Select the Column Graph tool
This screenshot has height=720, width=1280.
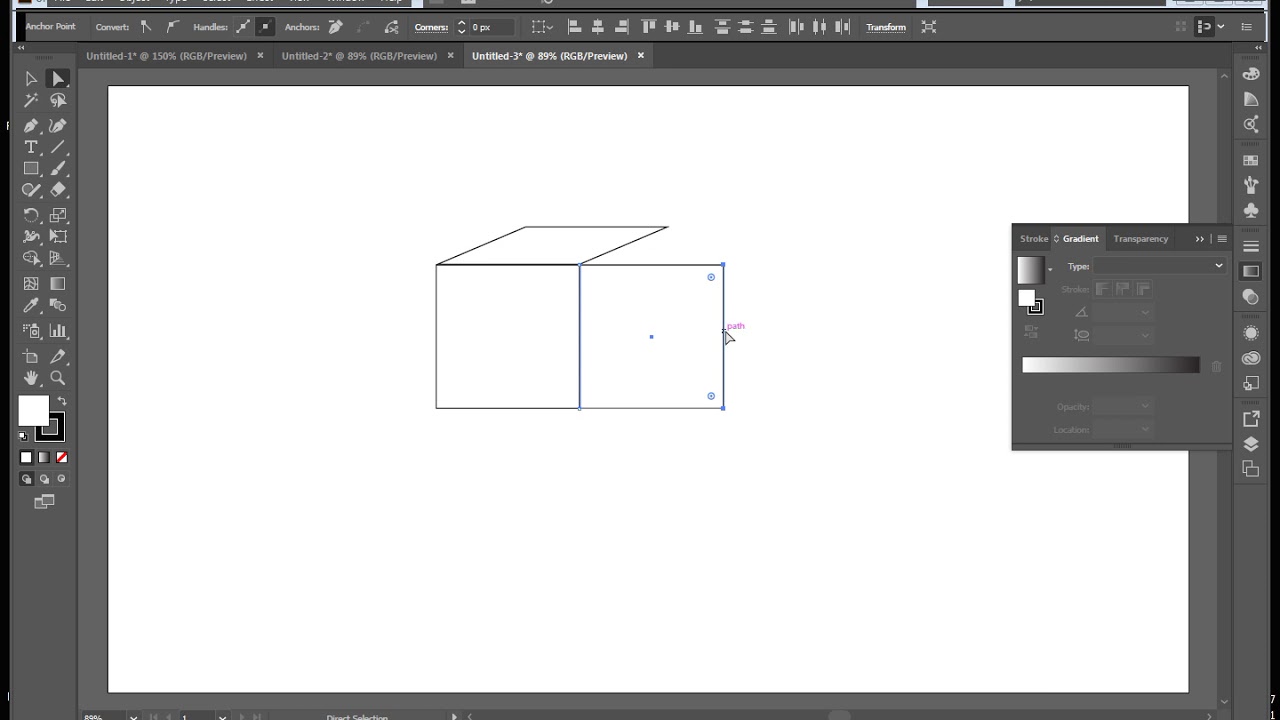point(58,331)
